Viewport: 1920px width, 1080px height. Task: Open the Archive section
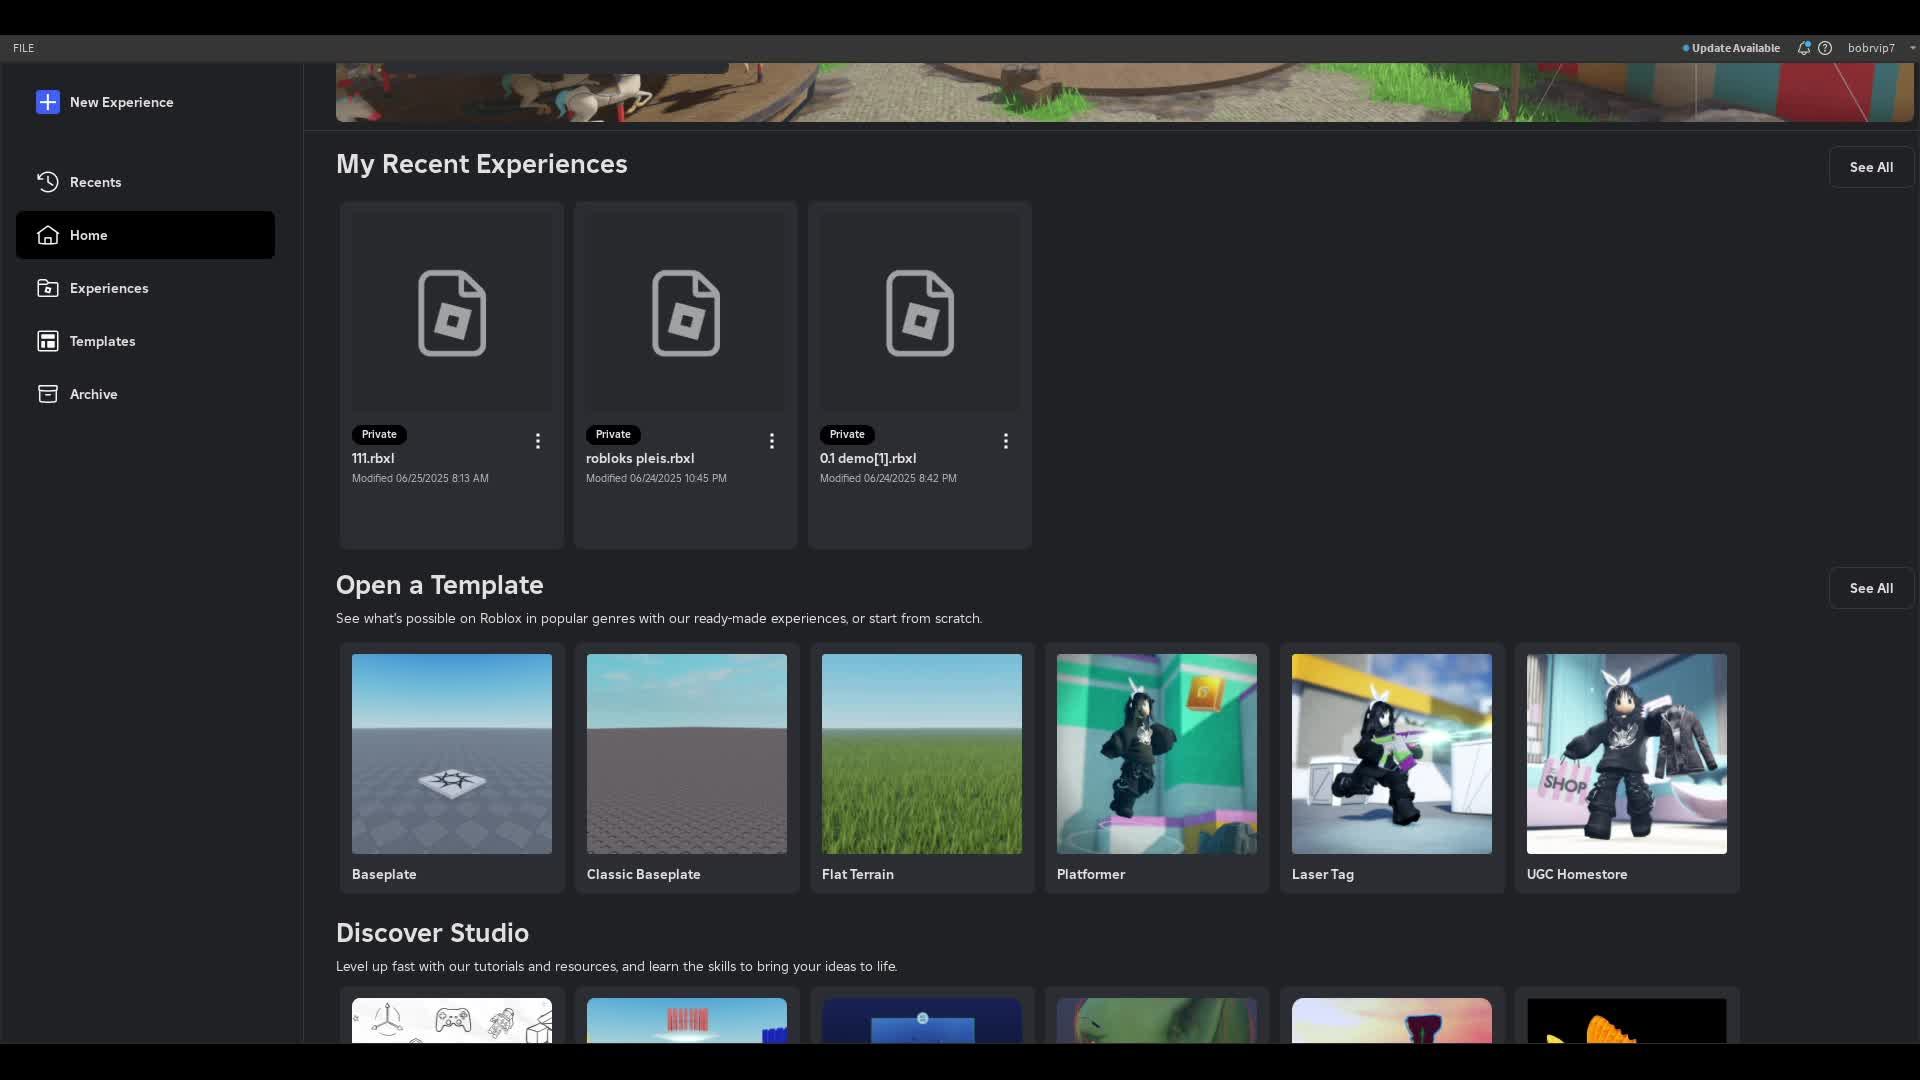click(x=93, y=394)
